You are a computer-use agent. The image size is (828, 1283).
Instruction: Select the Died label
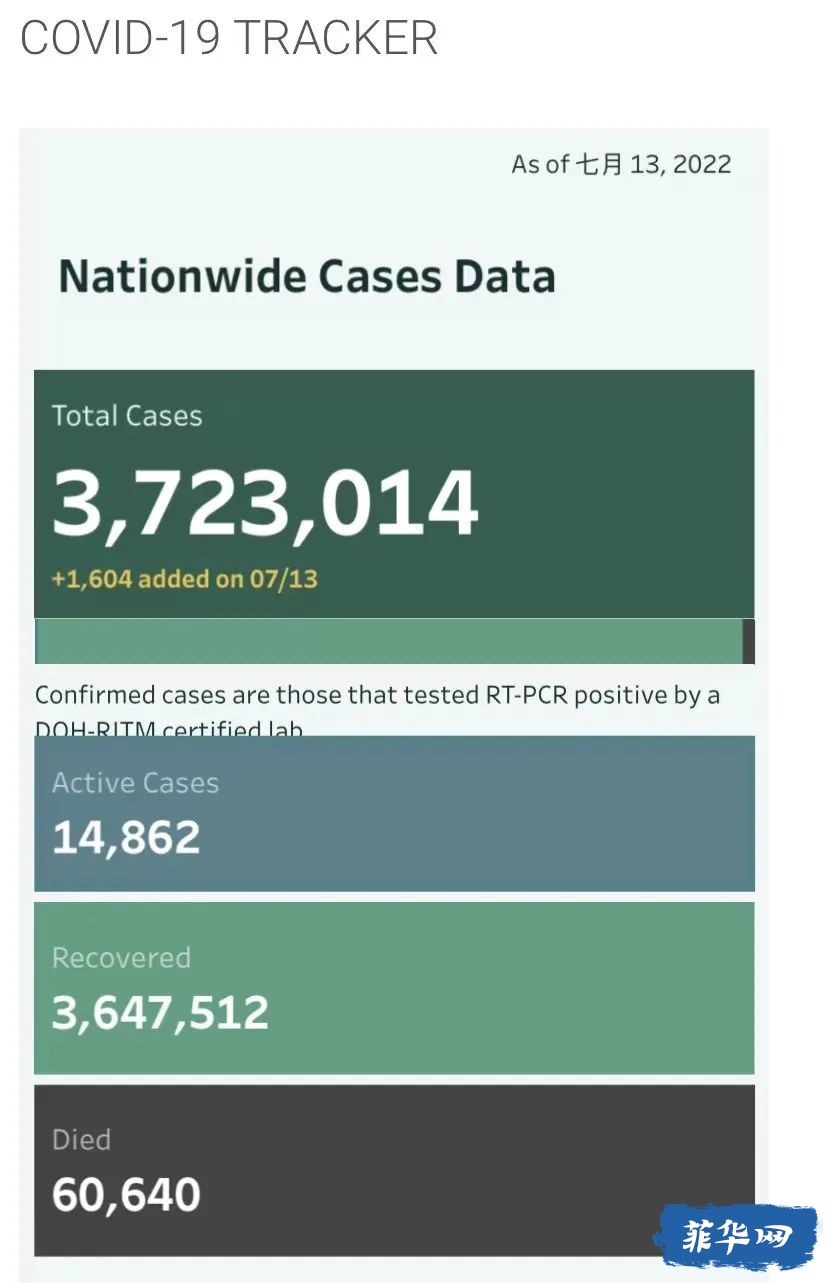point(81,1139)
